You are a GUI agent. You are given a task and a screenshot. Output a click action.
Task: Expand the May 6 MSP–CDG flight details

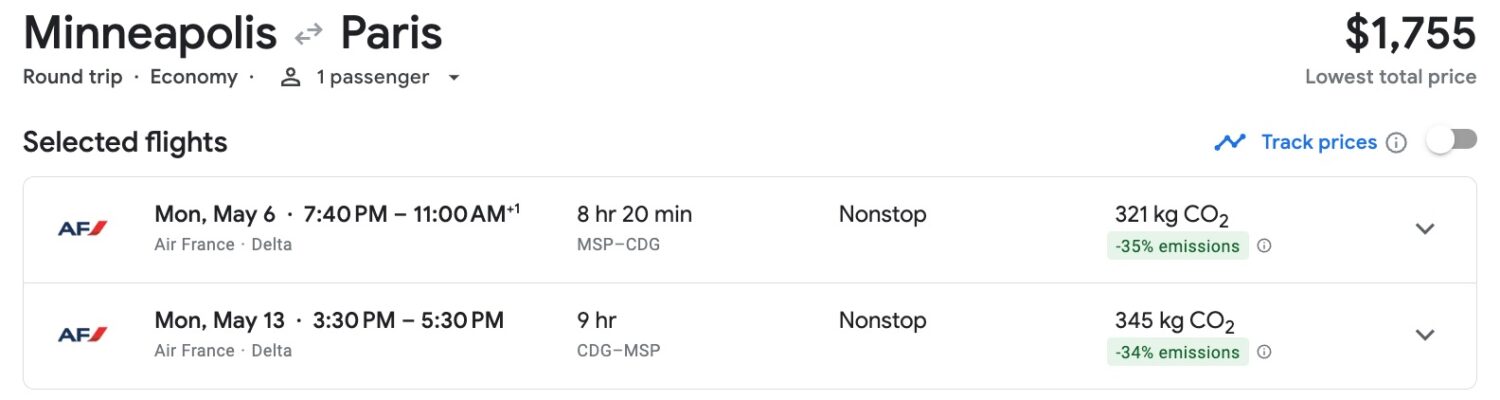point(1425,229)
